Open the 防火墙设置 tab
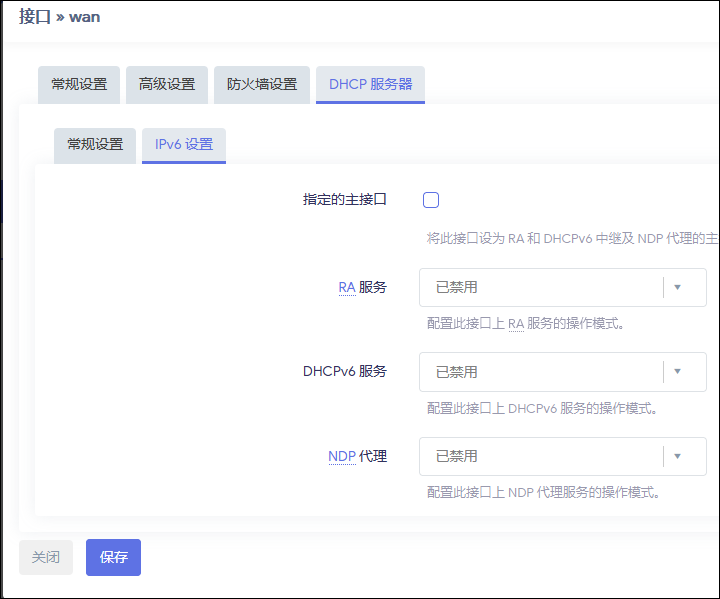The image size is (720, 599). click(x=262, y=85)
